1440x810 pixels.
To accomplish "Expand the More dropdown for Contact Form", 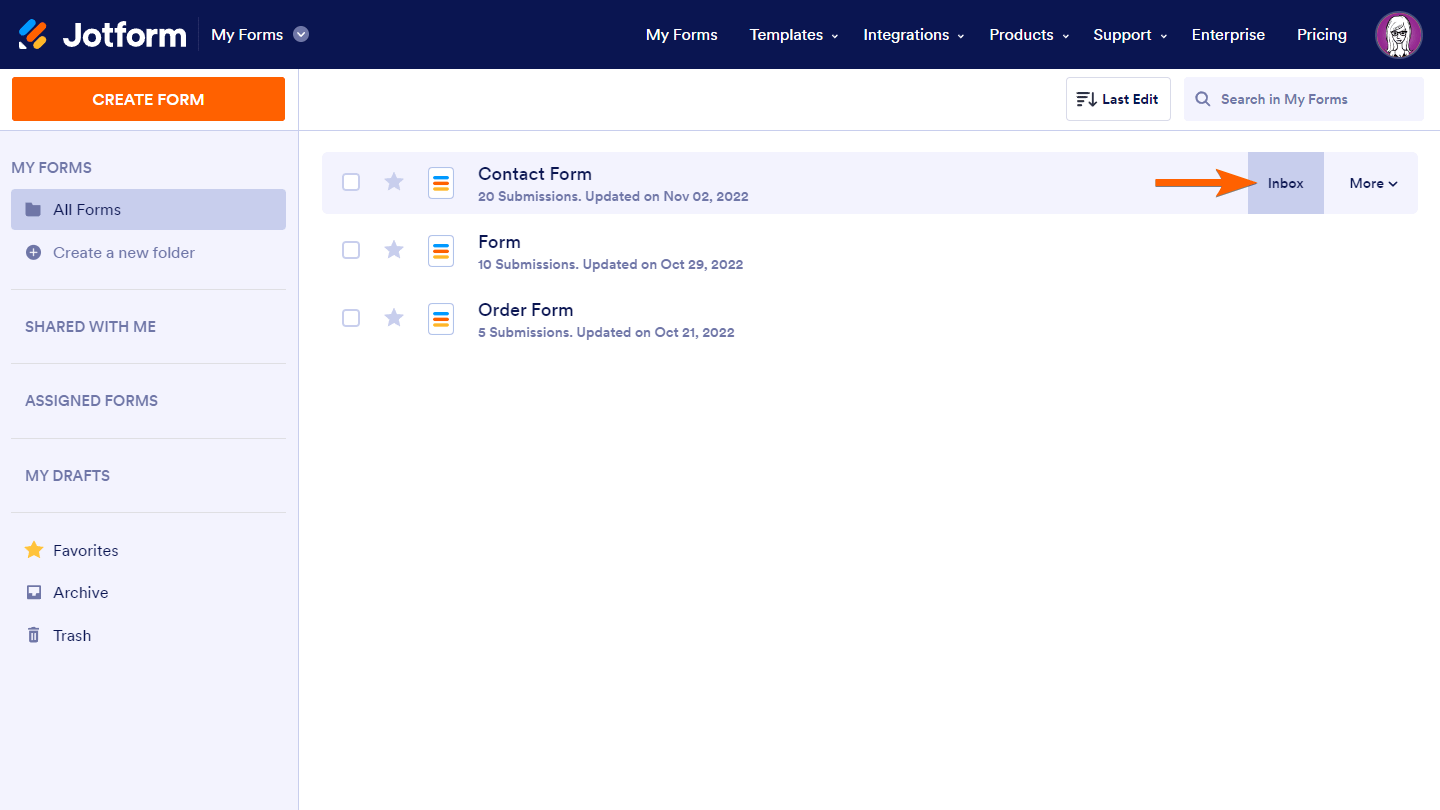I will coord(1373,183).
